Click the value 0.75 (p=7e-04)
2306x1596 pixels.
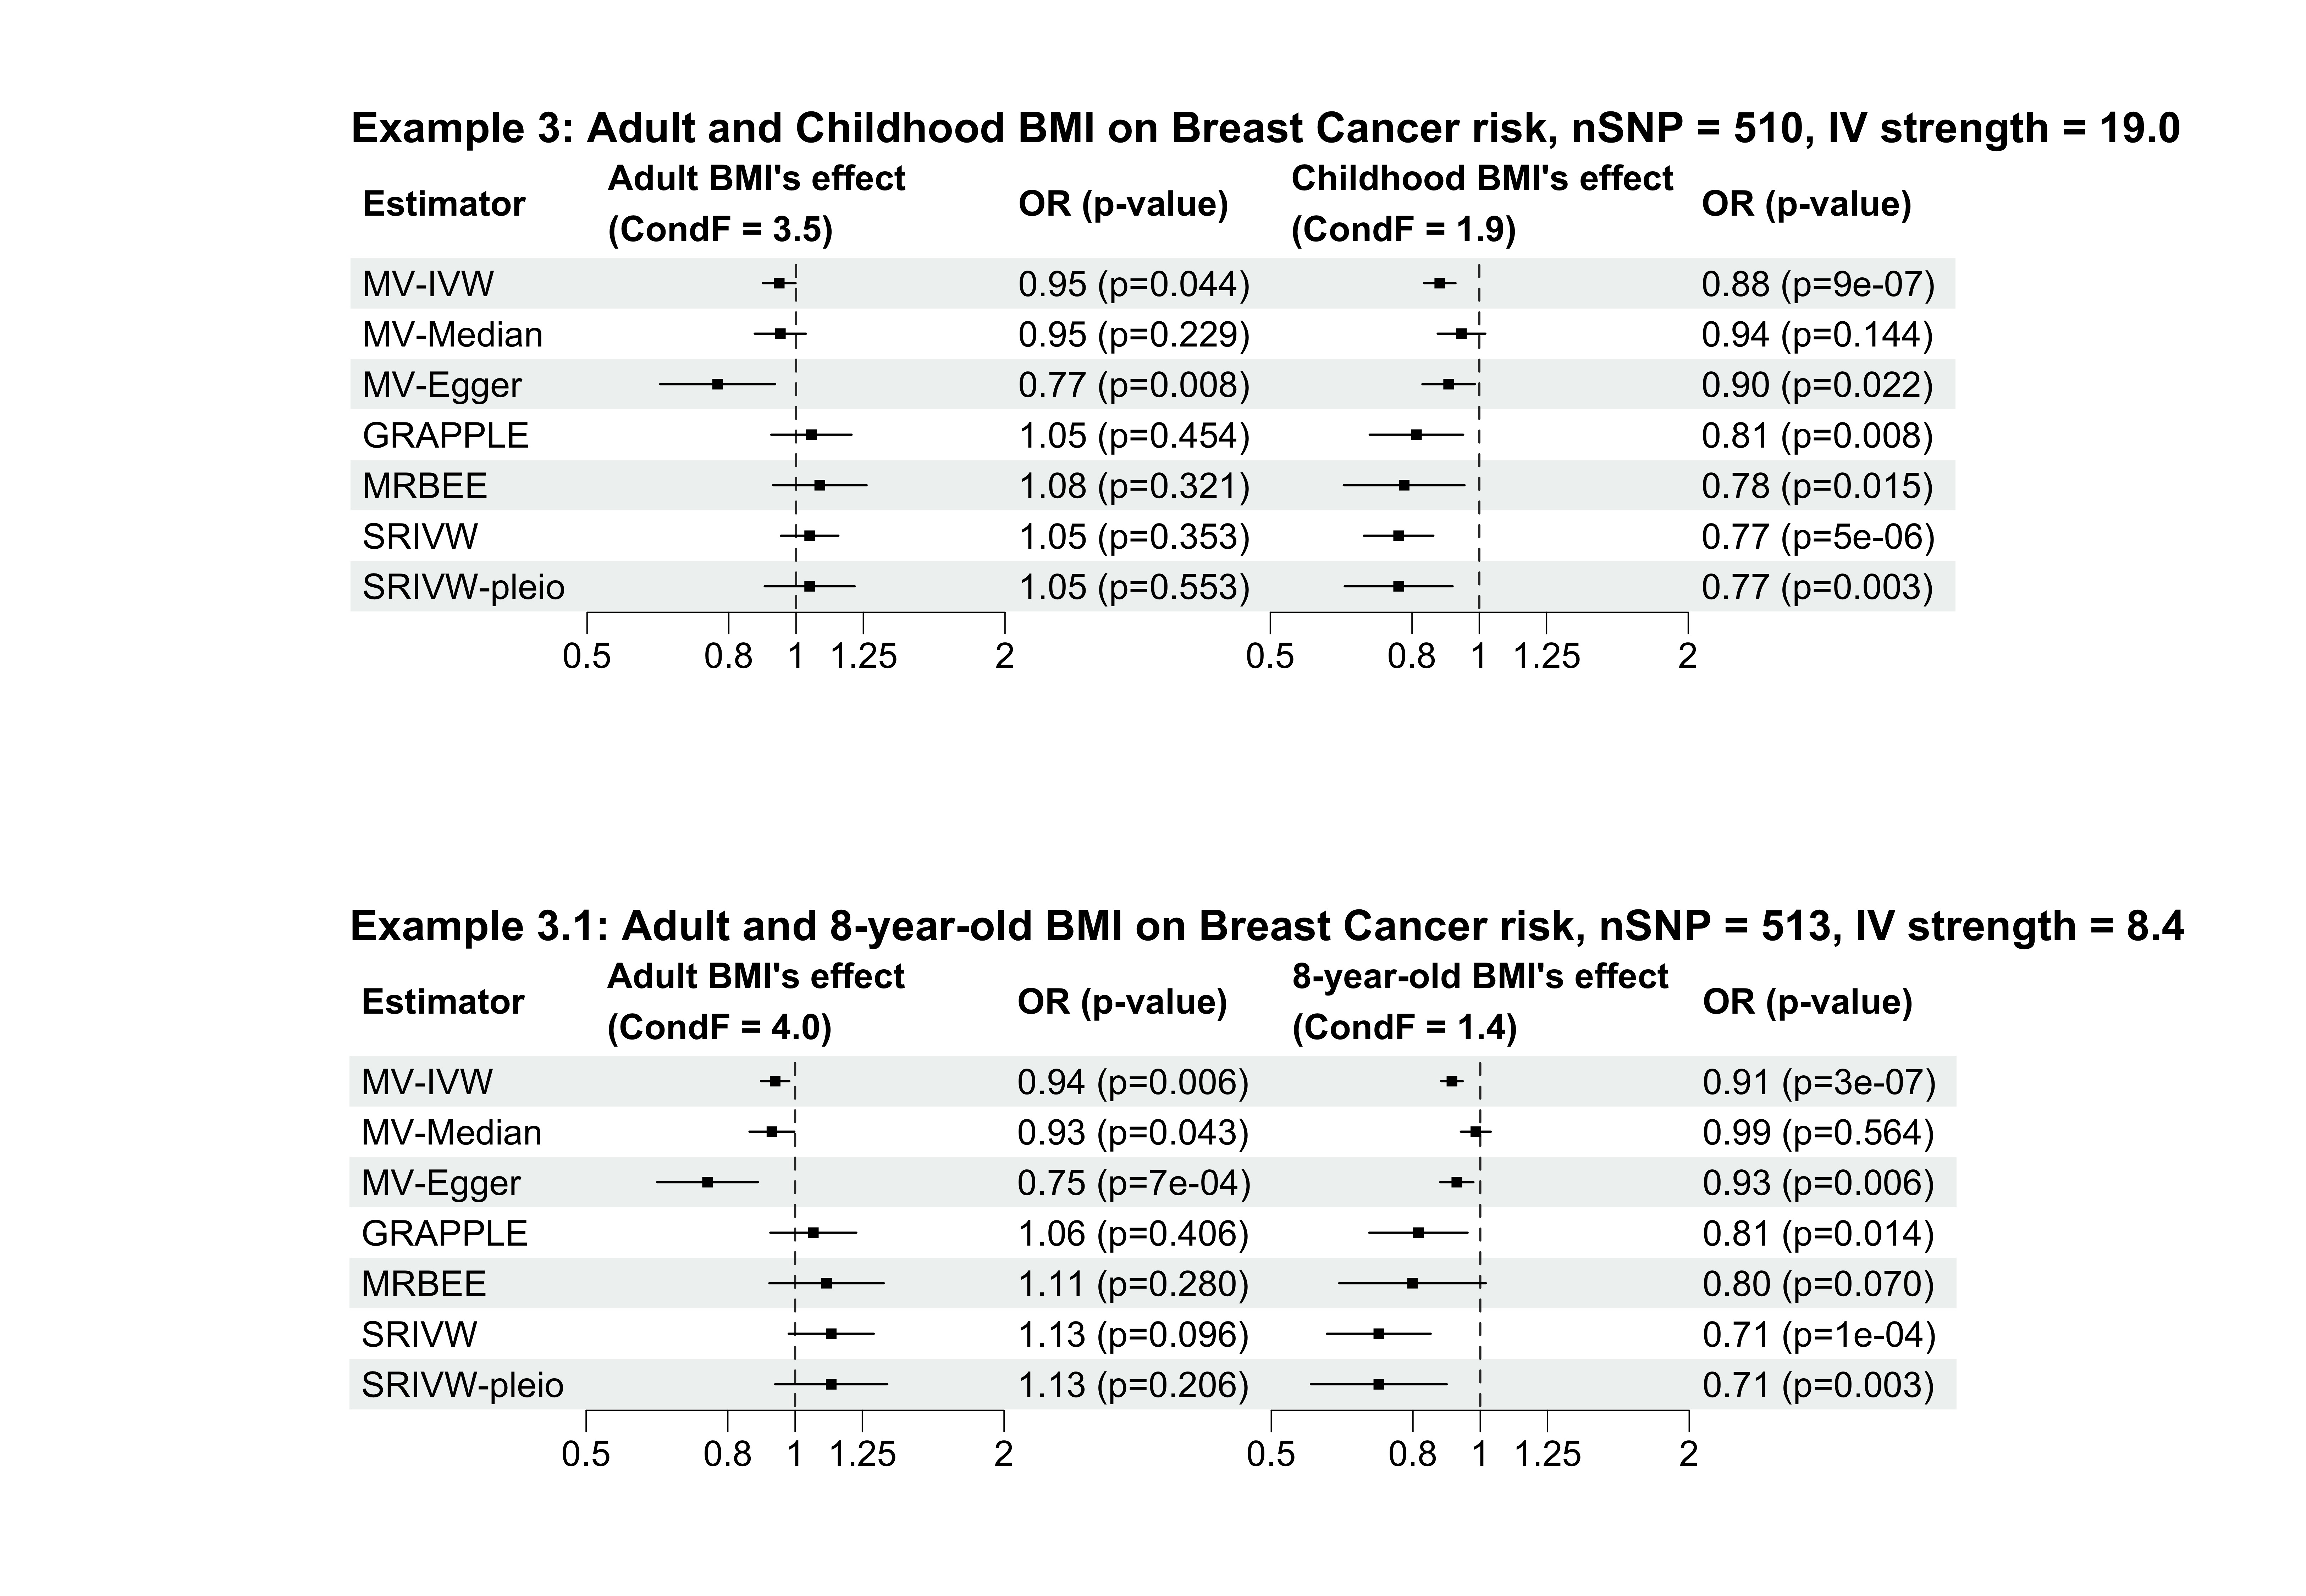coord(1134,1184)
